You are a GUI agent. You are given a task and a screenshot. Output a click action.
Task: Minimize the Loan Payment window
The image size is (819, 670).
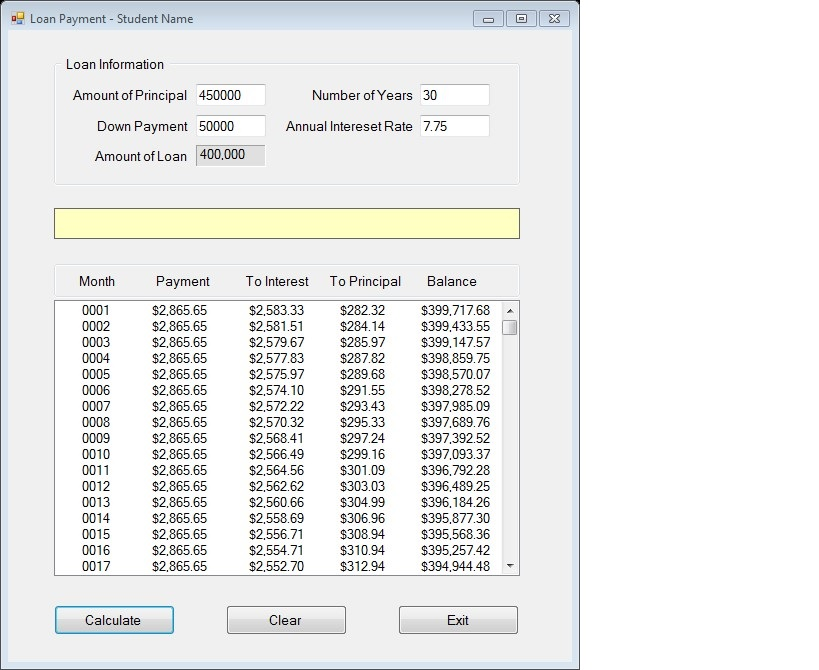488,19
